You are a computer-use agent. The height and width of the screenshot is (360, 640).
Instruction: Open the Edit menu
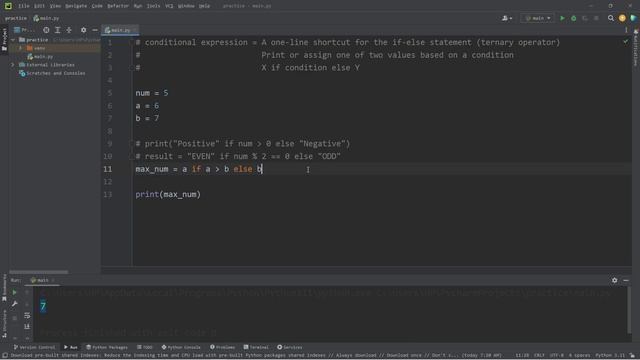[39, 6]
